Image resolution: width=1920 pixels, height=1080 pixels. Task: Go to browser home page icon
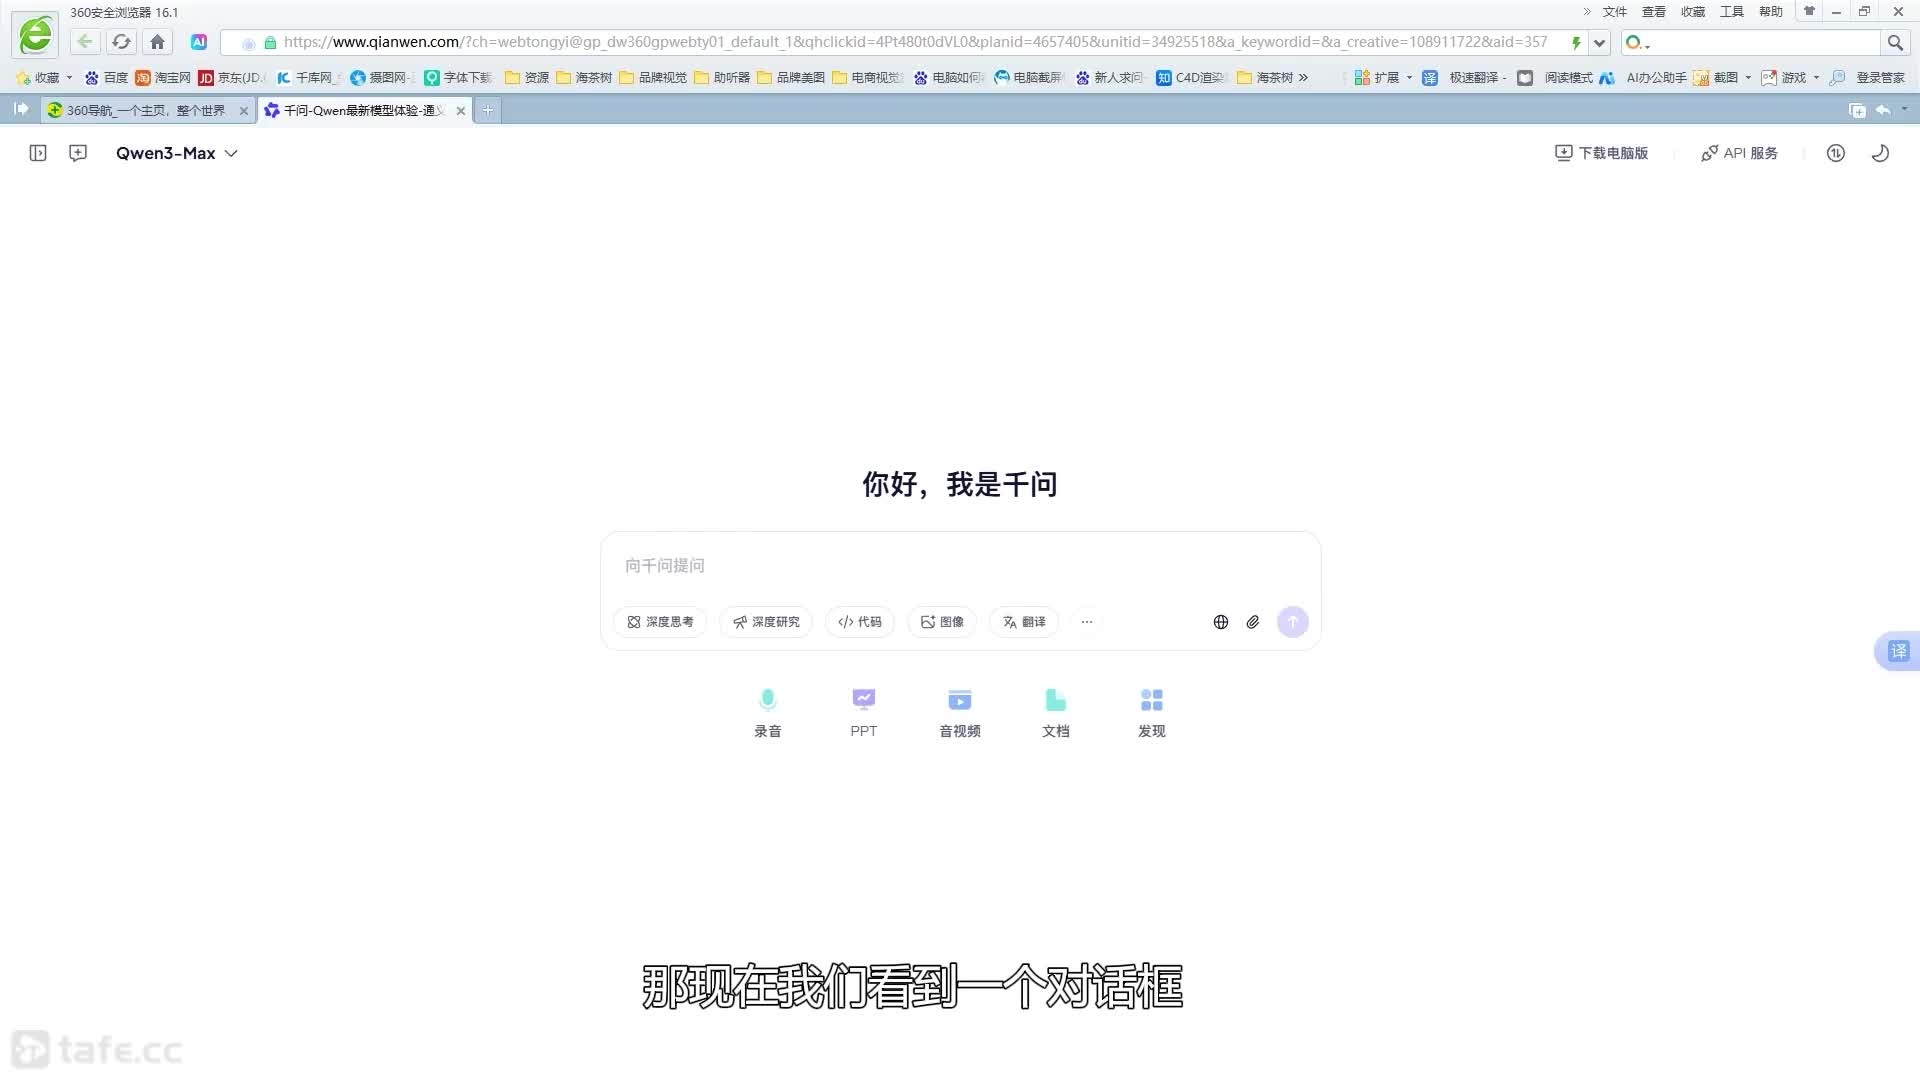[157, 42]
